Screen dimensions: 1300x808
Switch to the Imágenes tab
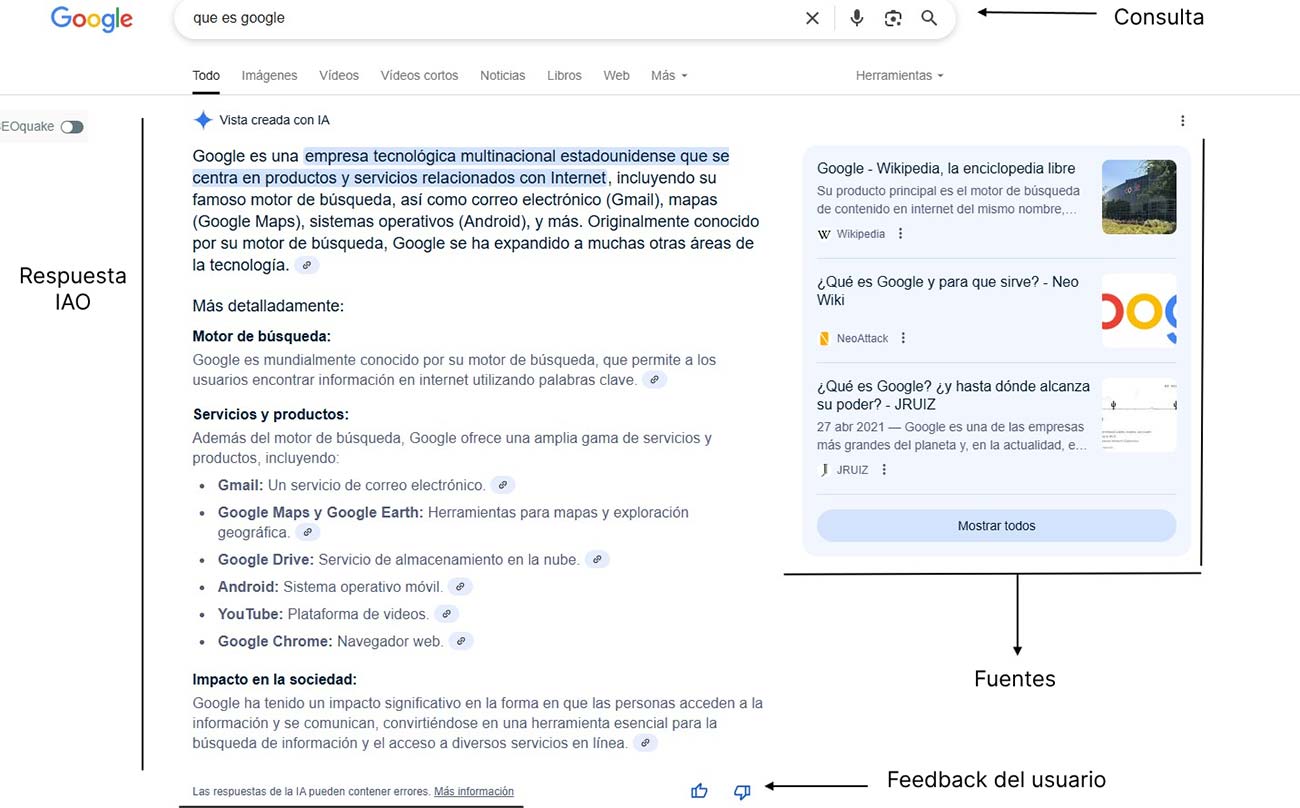point(269,75)
